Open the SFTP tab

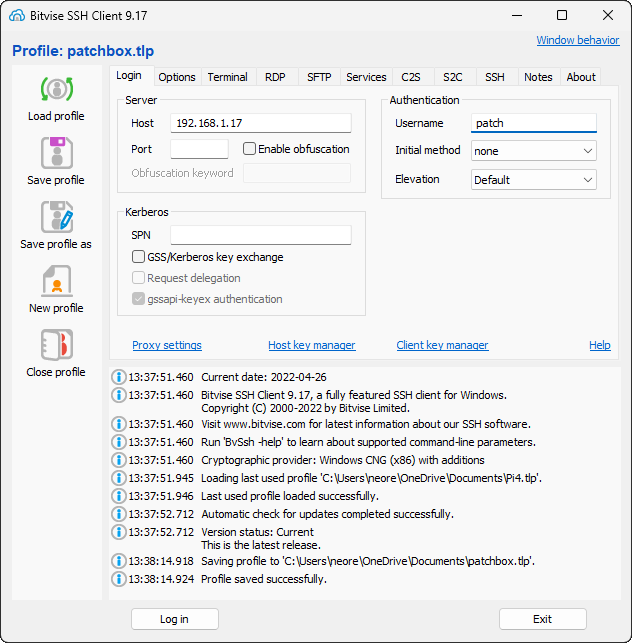coord(319,77)
